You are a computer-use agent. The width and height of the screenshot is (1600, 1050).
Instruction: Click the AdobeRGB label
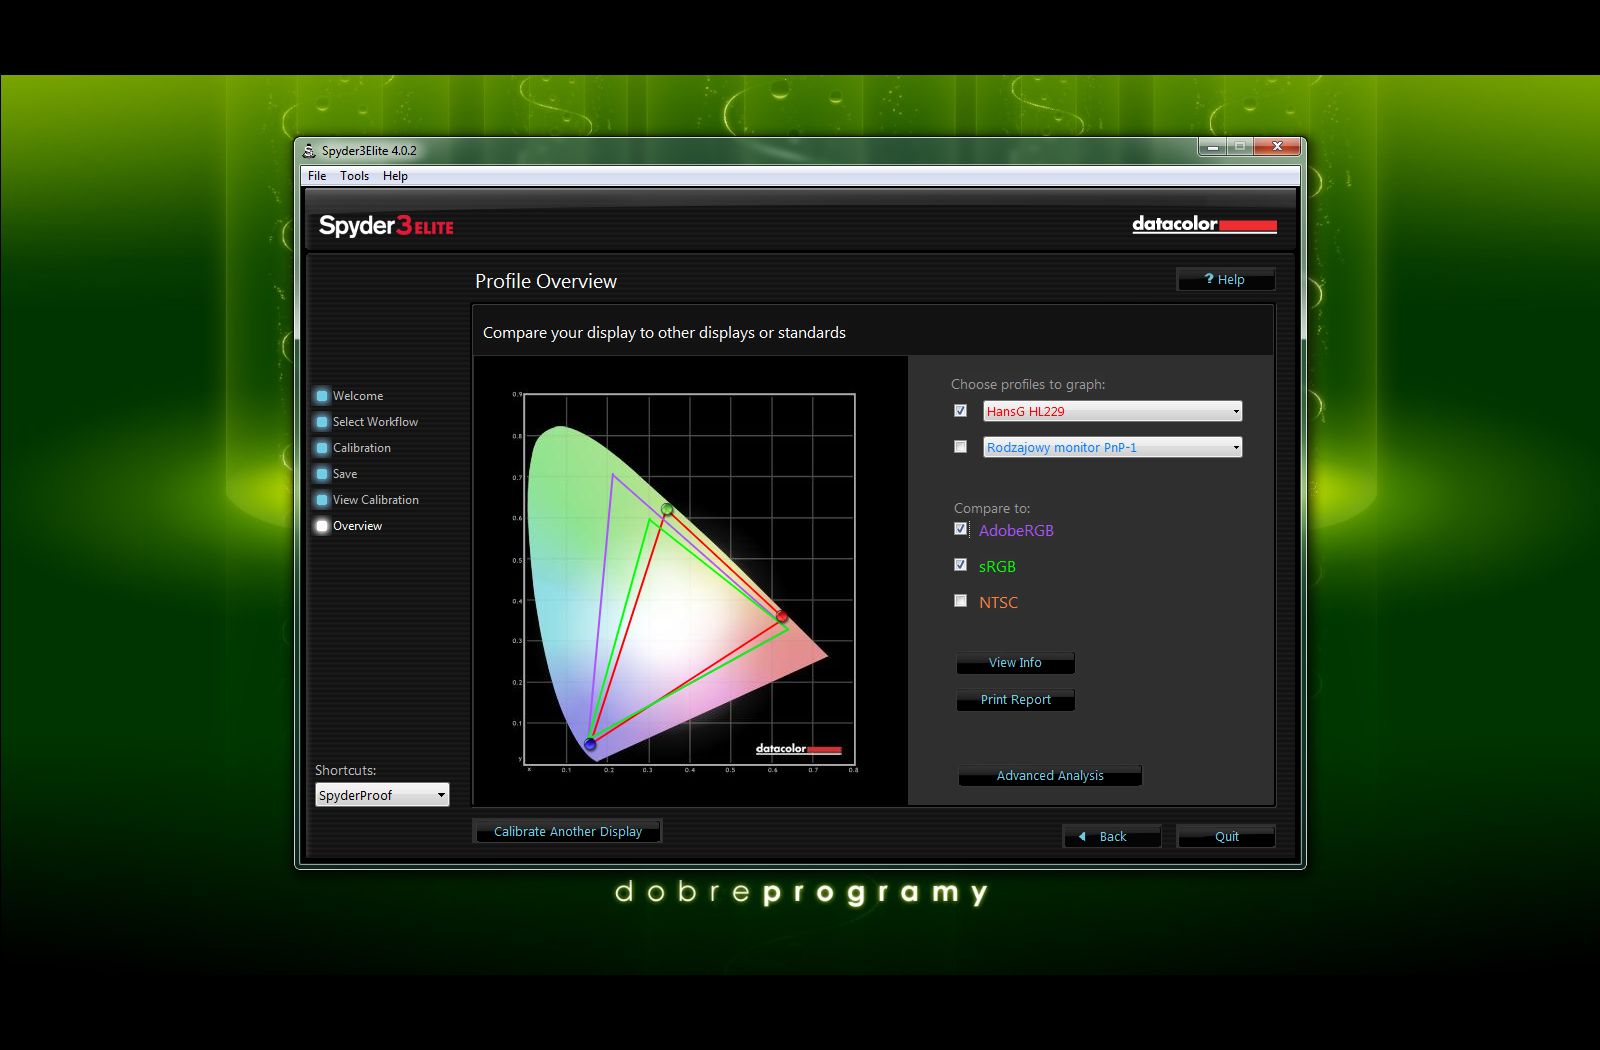pyautogui.click(x=1016, y=530)
